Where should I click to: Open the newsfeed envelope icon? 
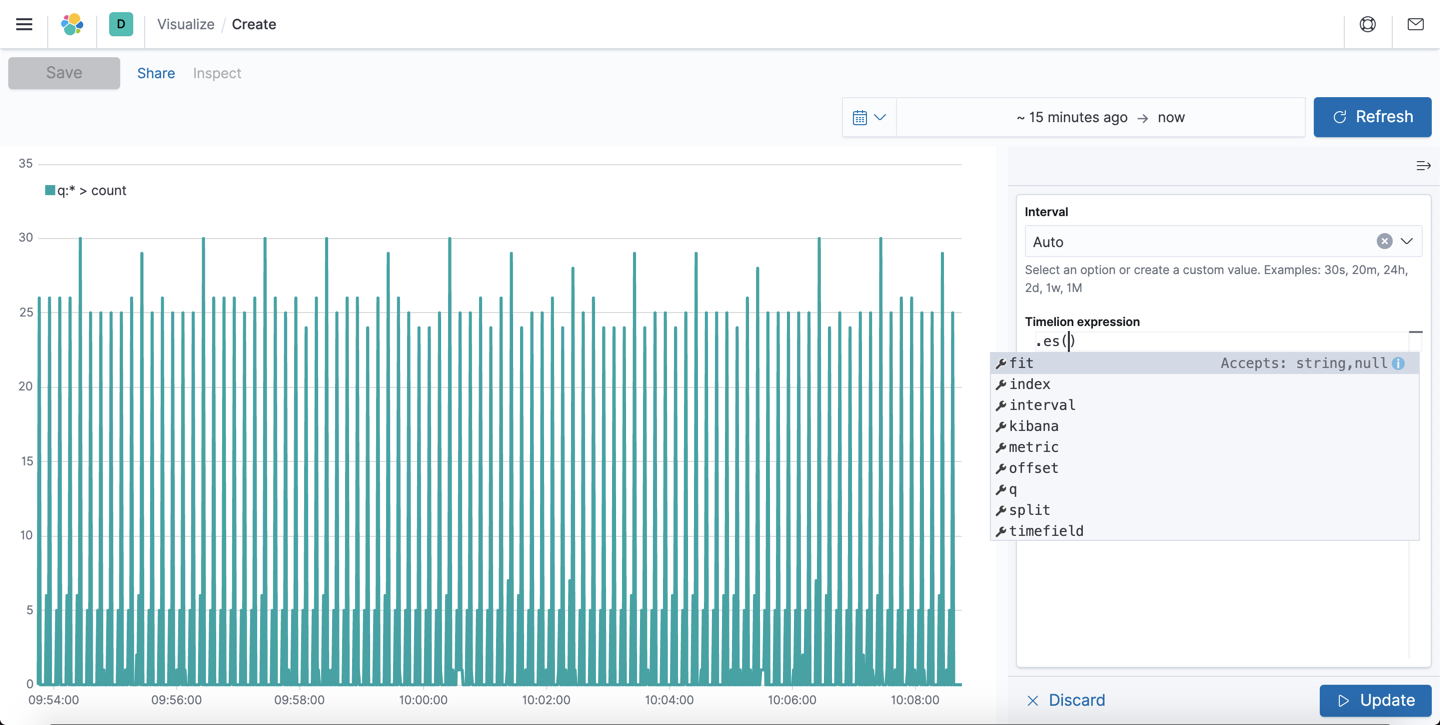click(1415, 23)
